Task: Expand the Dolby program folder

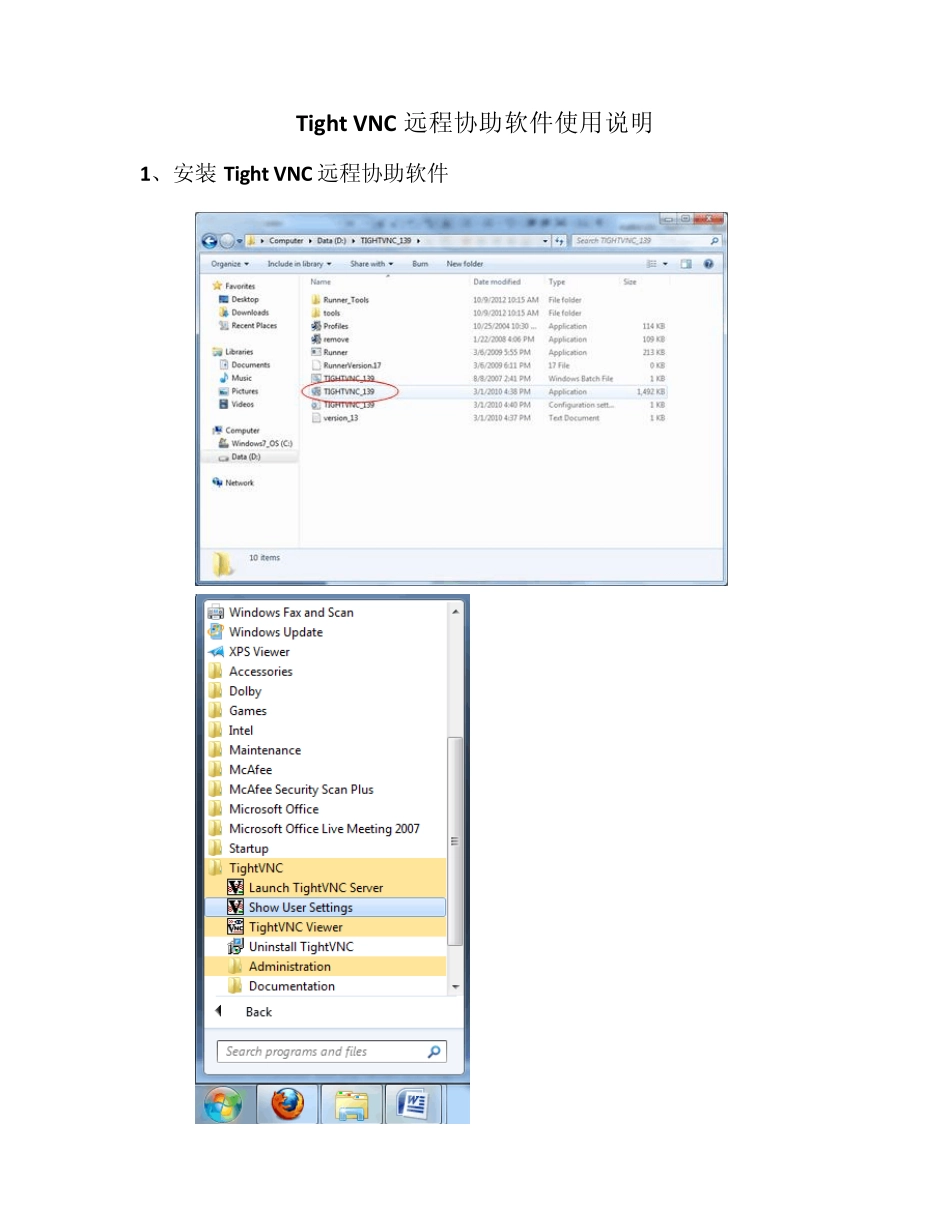Action: 245,691
